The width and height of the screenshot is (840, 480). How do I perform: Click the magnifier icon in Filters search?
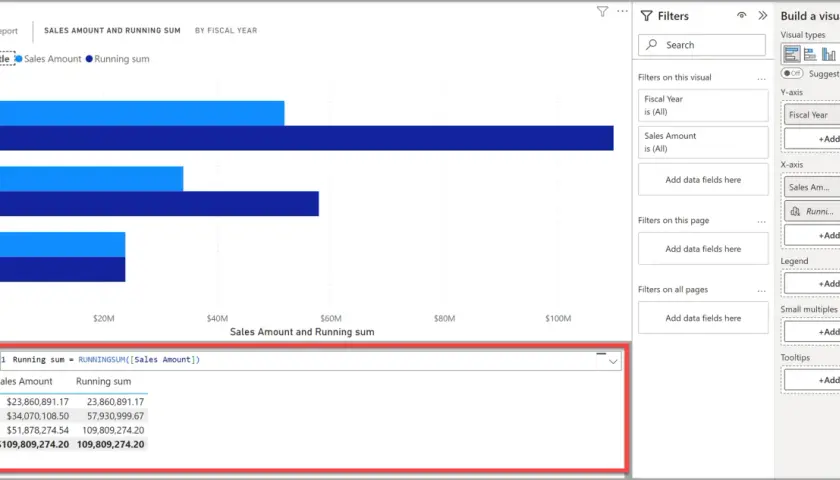651,44
